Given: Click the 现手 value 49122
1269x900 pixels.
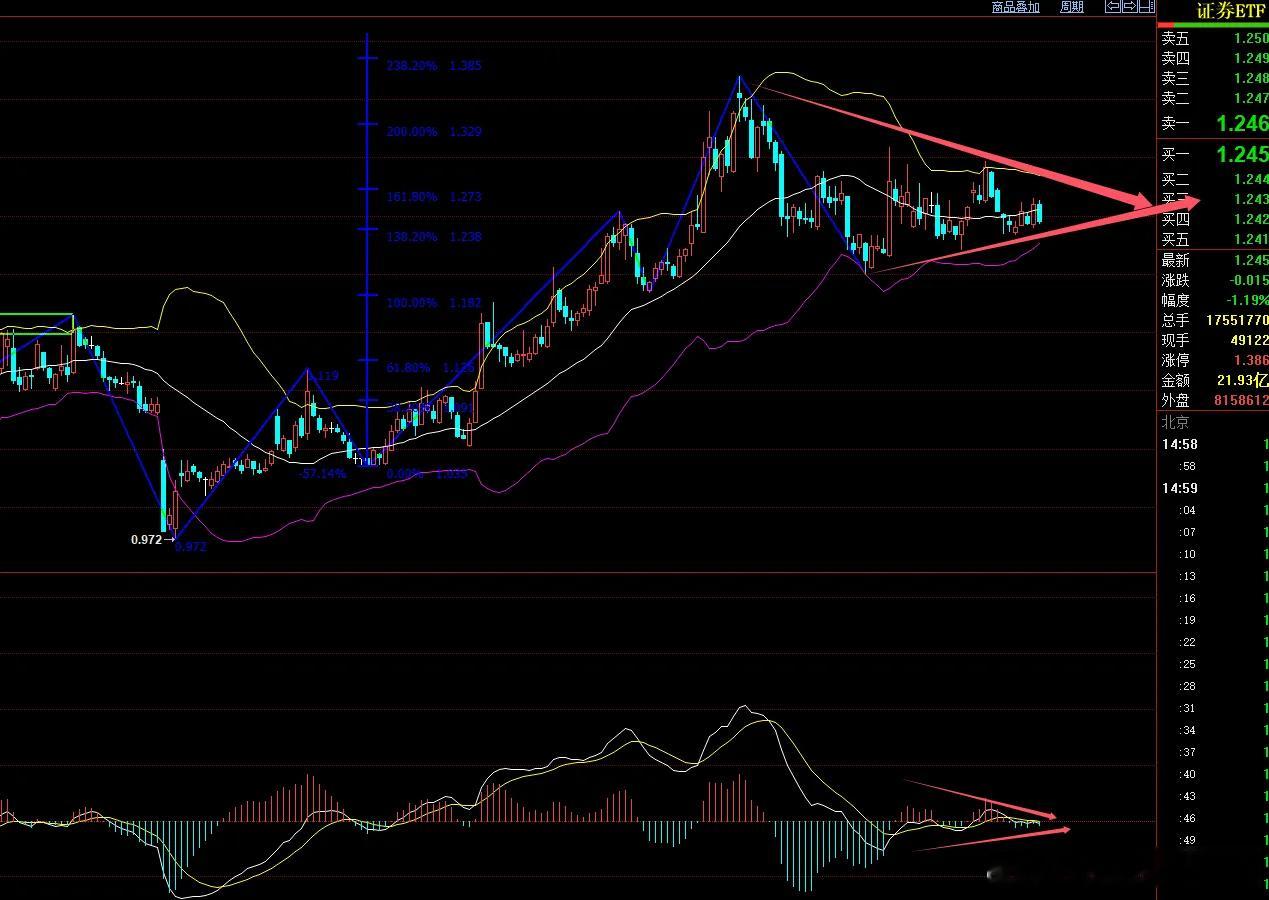Looking at the screenshot, I should click(x=1250, y=340).
